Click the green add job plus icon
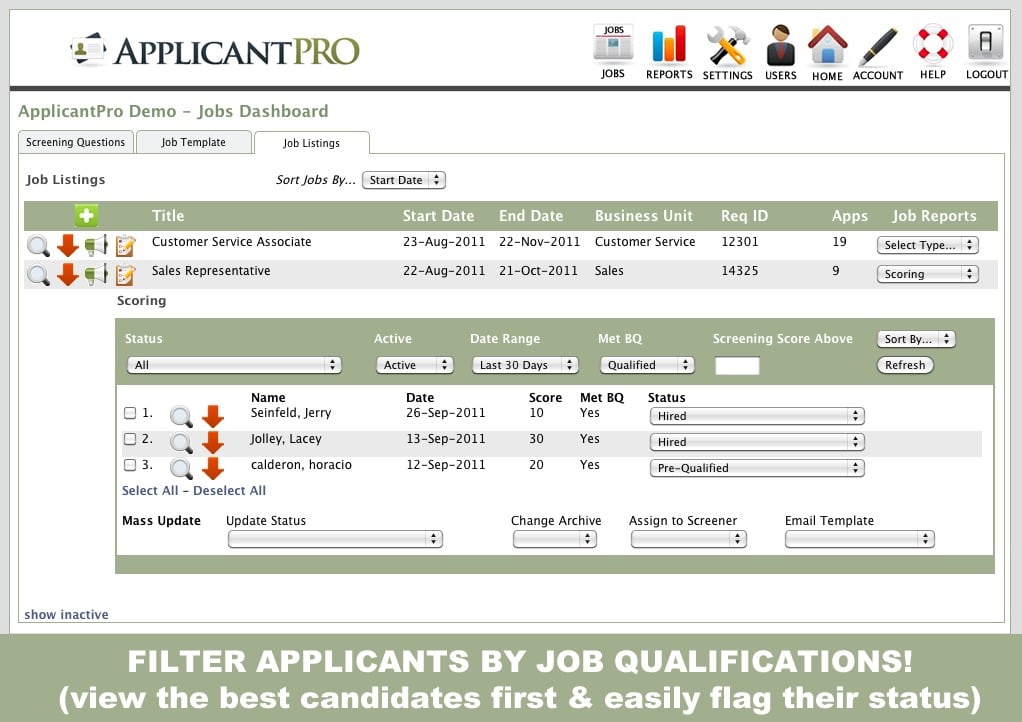Viewport: 1022px width, 722px height. (x=87, y=215)
